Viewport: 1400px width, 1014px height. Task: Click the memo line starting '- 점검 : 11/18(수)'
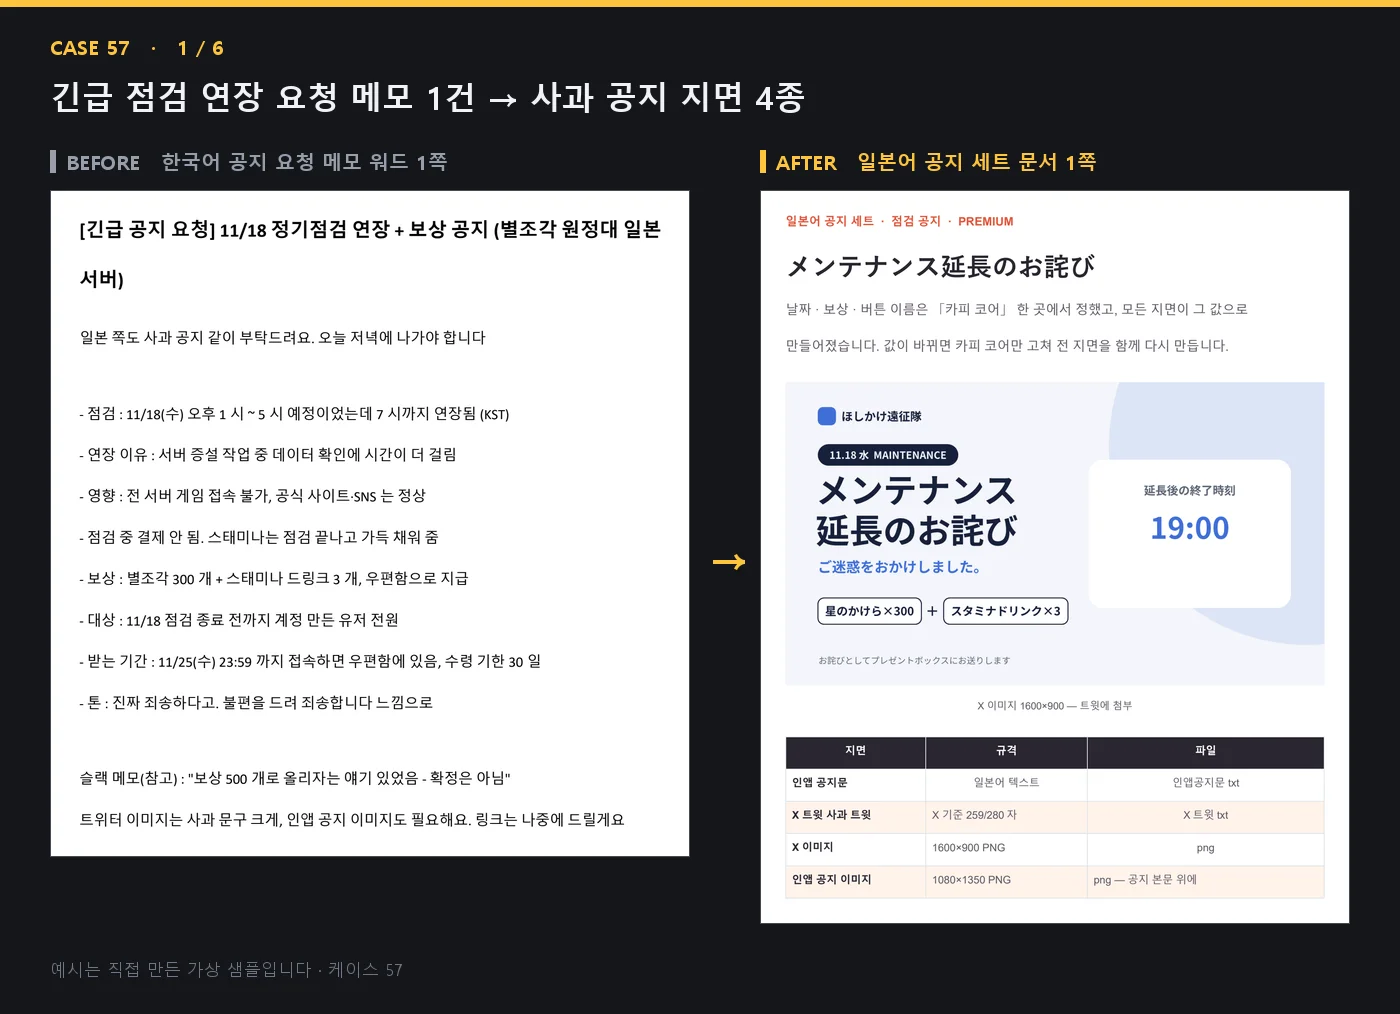[294, 414]
